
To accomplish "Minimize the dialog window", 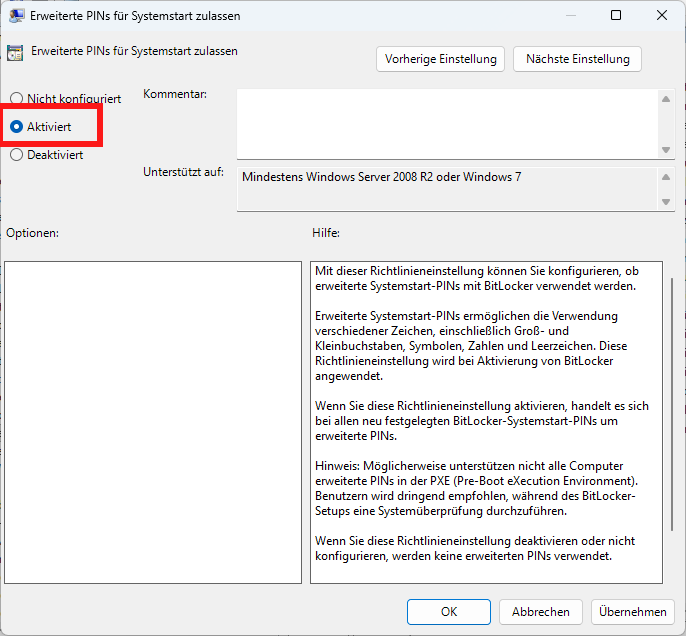I will pyautogui.click(x=570, y=15).
